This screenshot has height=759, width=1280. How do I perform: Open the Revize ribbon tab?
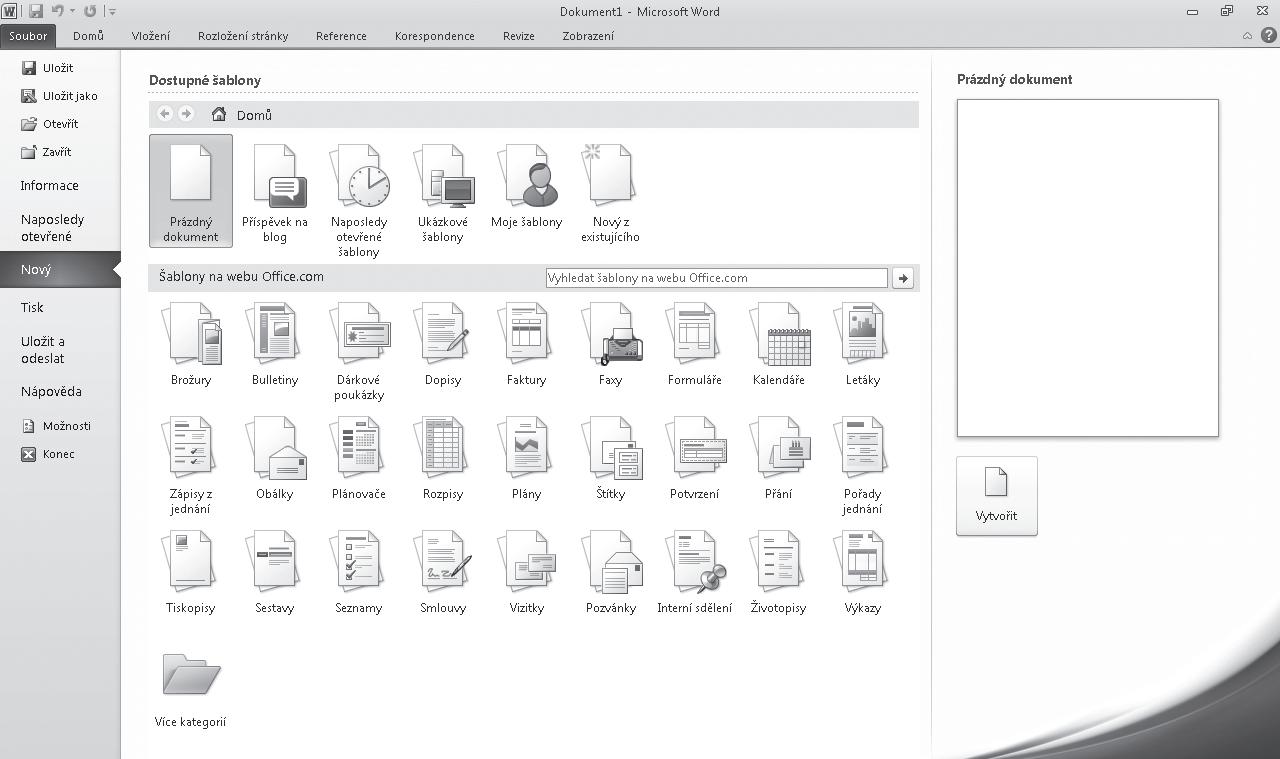(519, 36)
